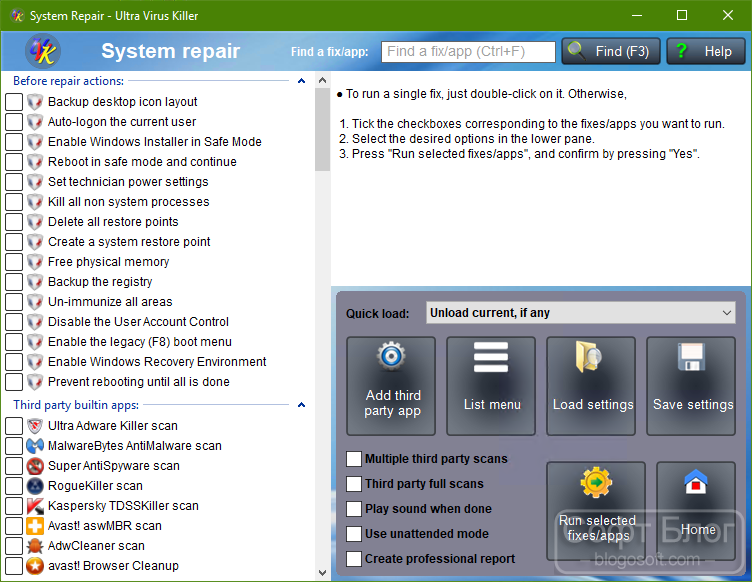Click Run selected fixes/apps gear button
The image size is (752, 582).
point(596,511)
